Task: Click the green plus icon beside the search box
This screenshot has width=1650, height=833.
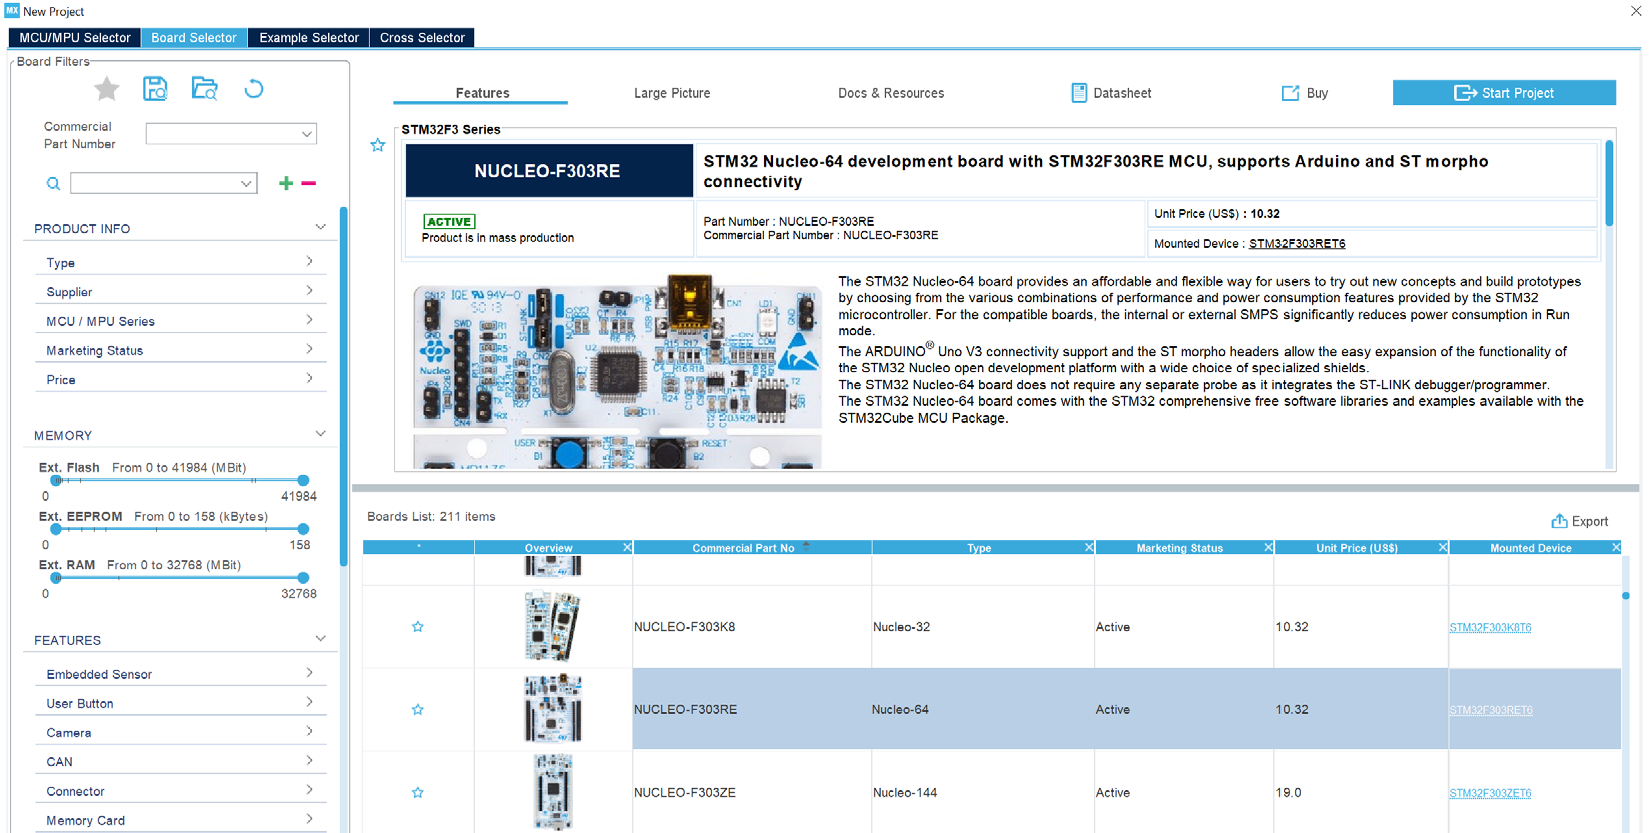Action: click(286, 183)
